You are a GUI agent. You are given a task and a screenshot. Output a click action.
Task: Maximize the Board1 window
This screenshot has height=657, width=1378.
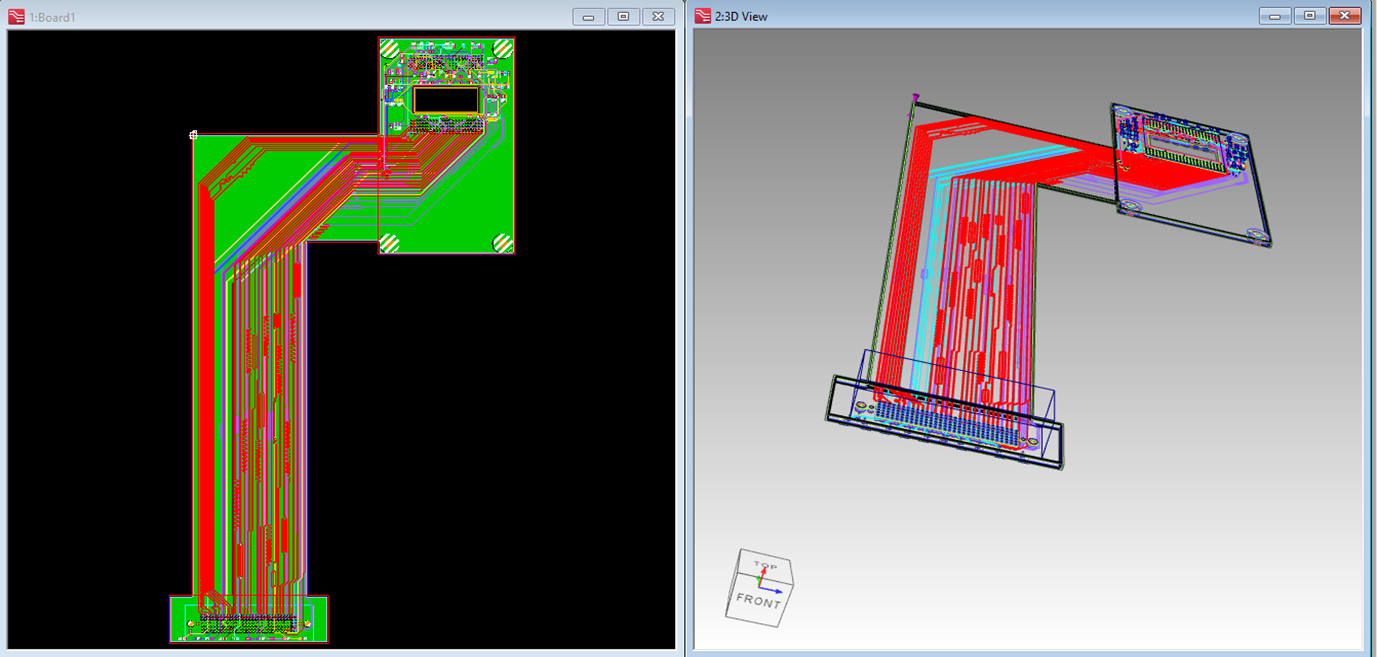623,16
